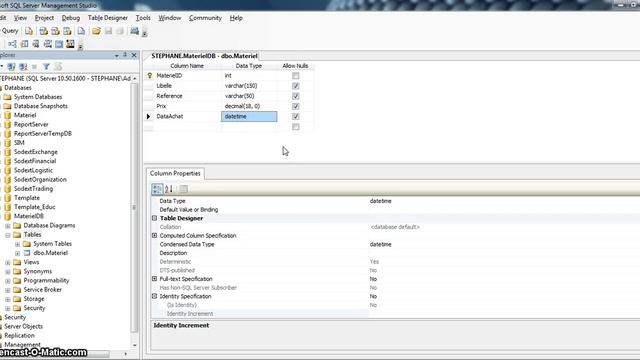Expand the Synonyms node
This screenshot has width=640, height=360.
click(x=8, y=271)
